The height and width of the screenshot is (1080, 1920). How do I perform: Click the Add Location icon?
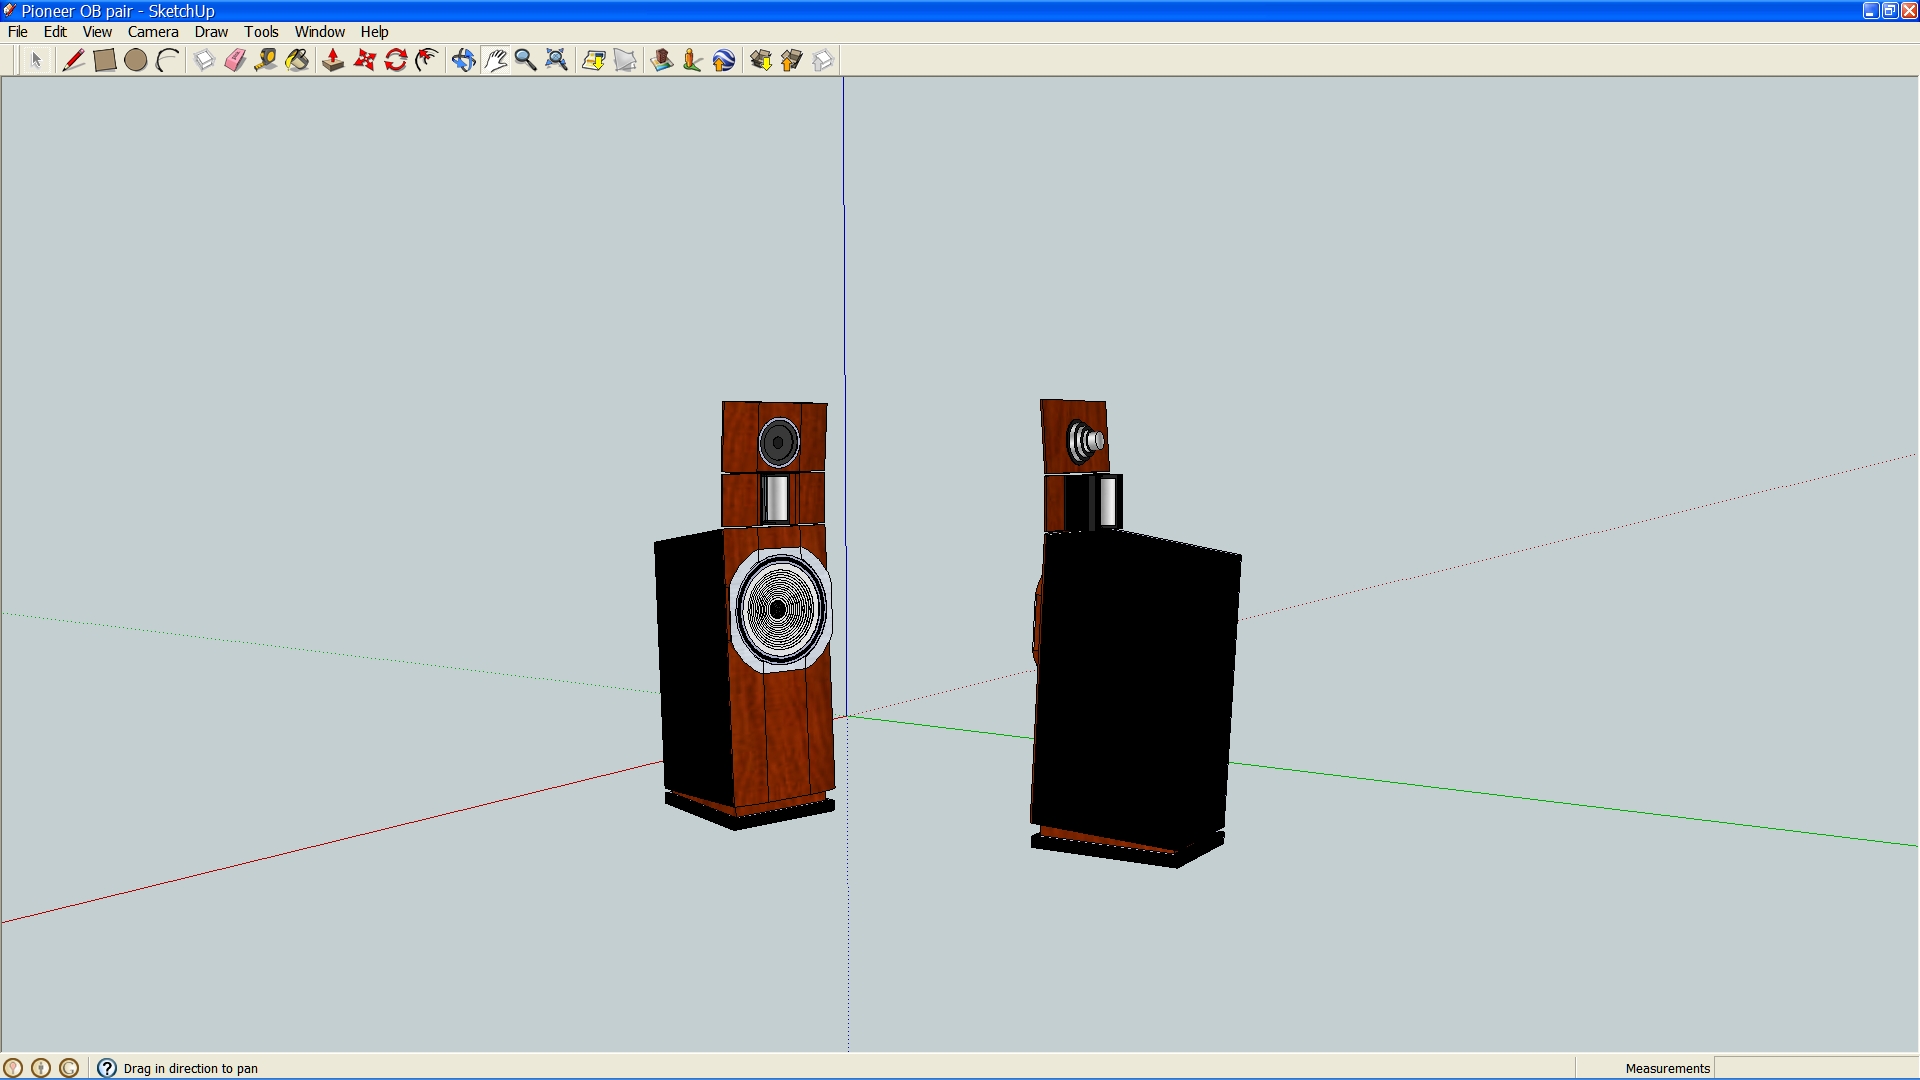click(594, 61)
